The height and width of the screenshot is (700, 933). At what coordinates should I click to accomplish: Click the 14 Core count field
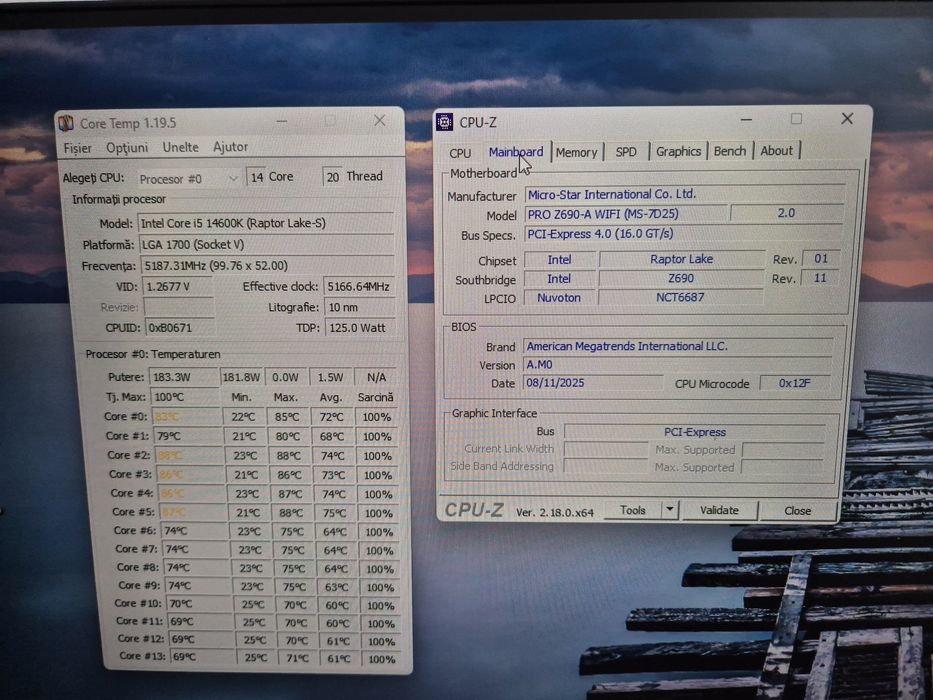point(256,177)
